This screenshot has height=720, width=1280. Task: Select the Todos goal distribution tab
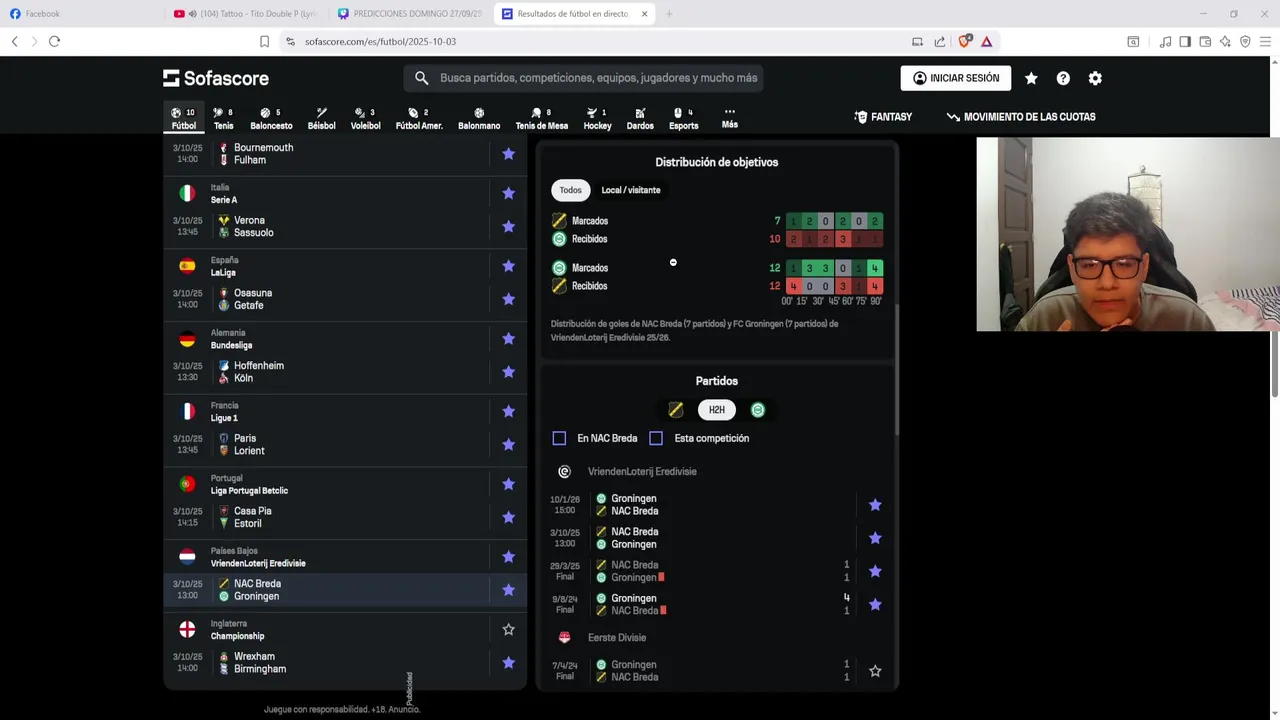570,190
